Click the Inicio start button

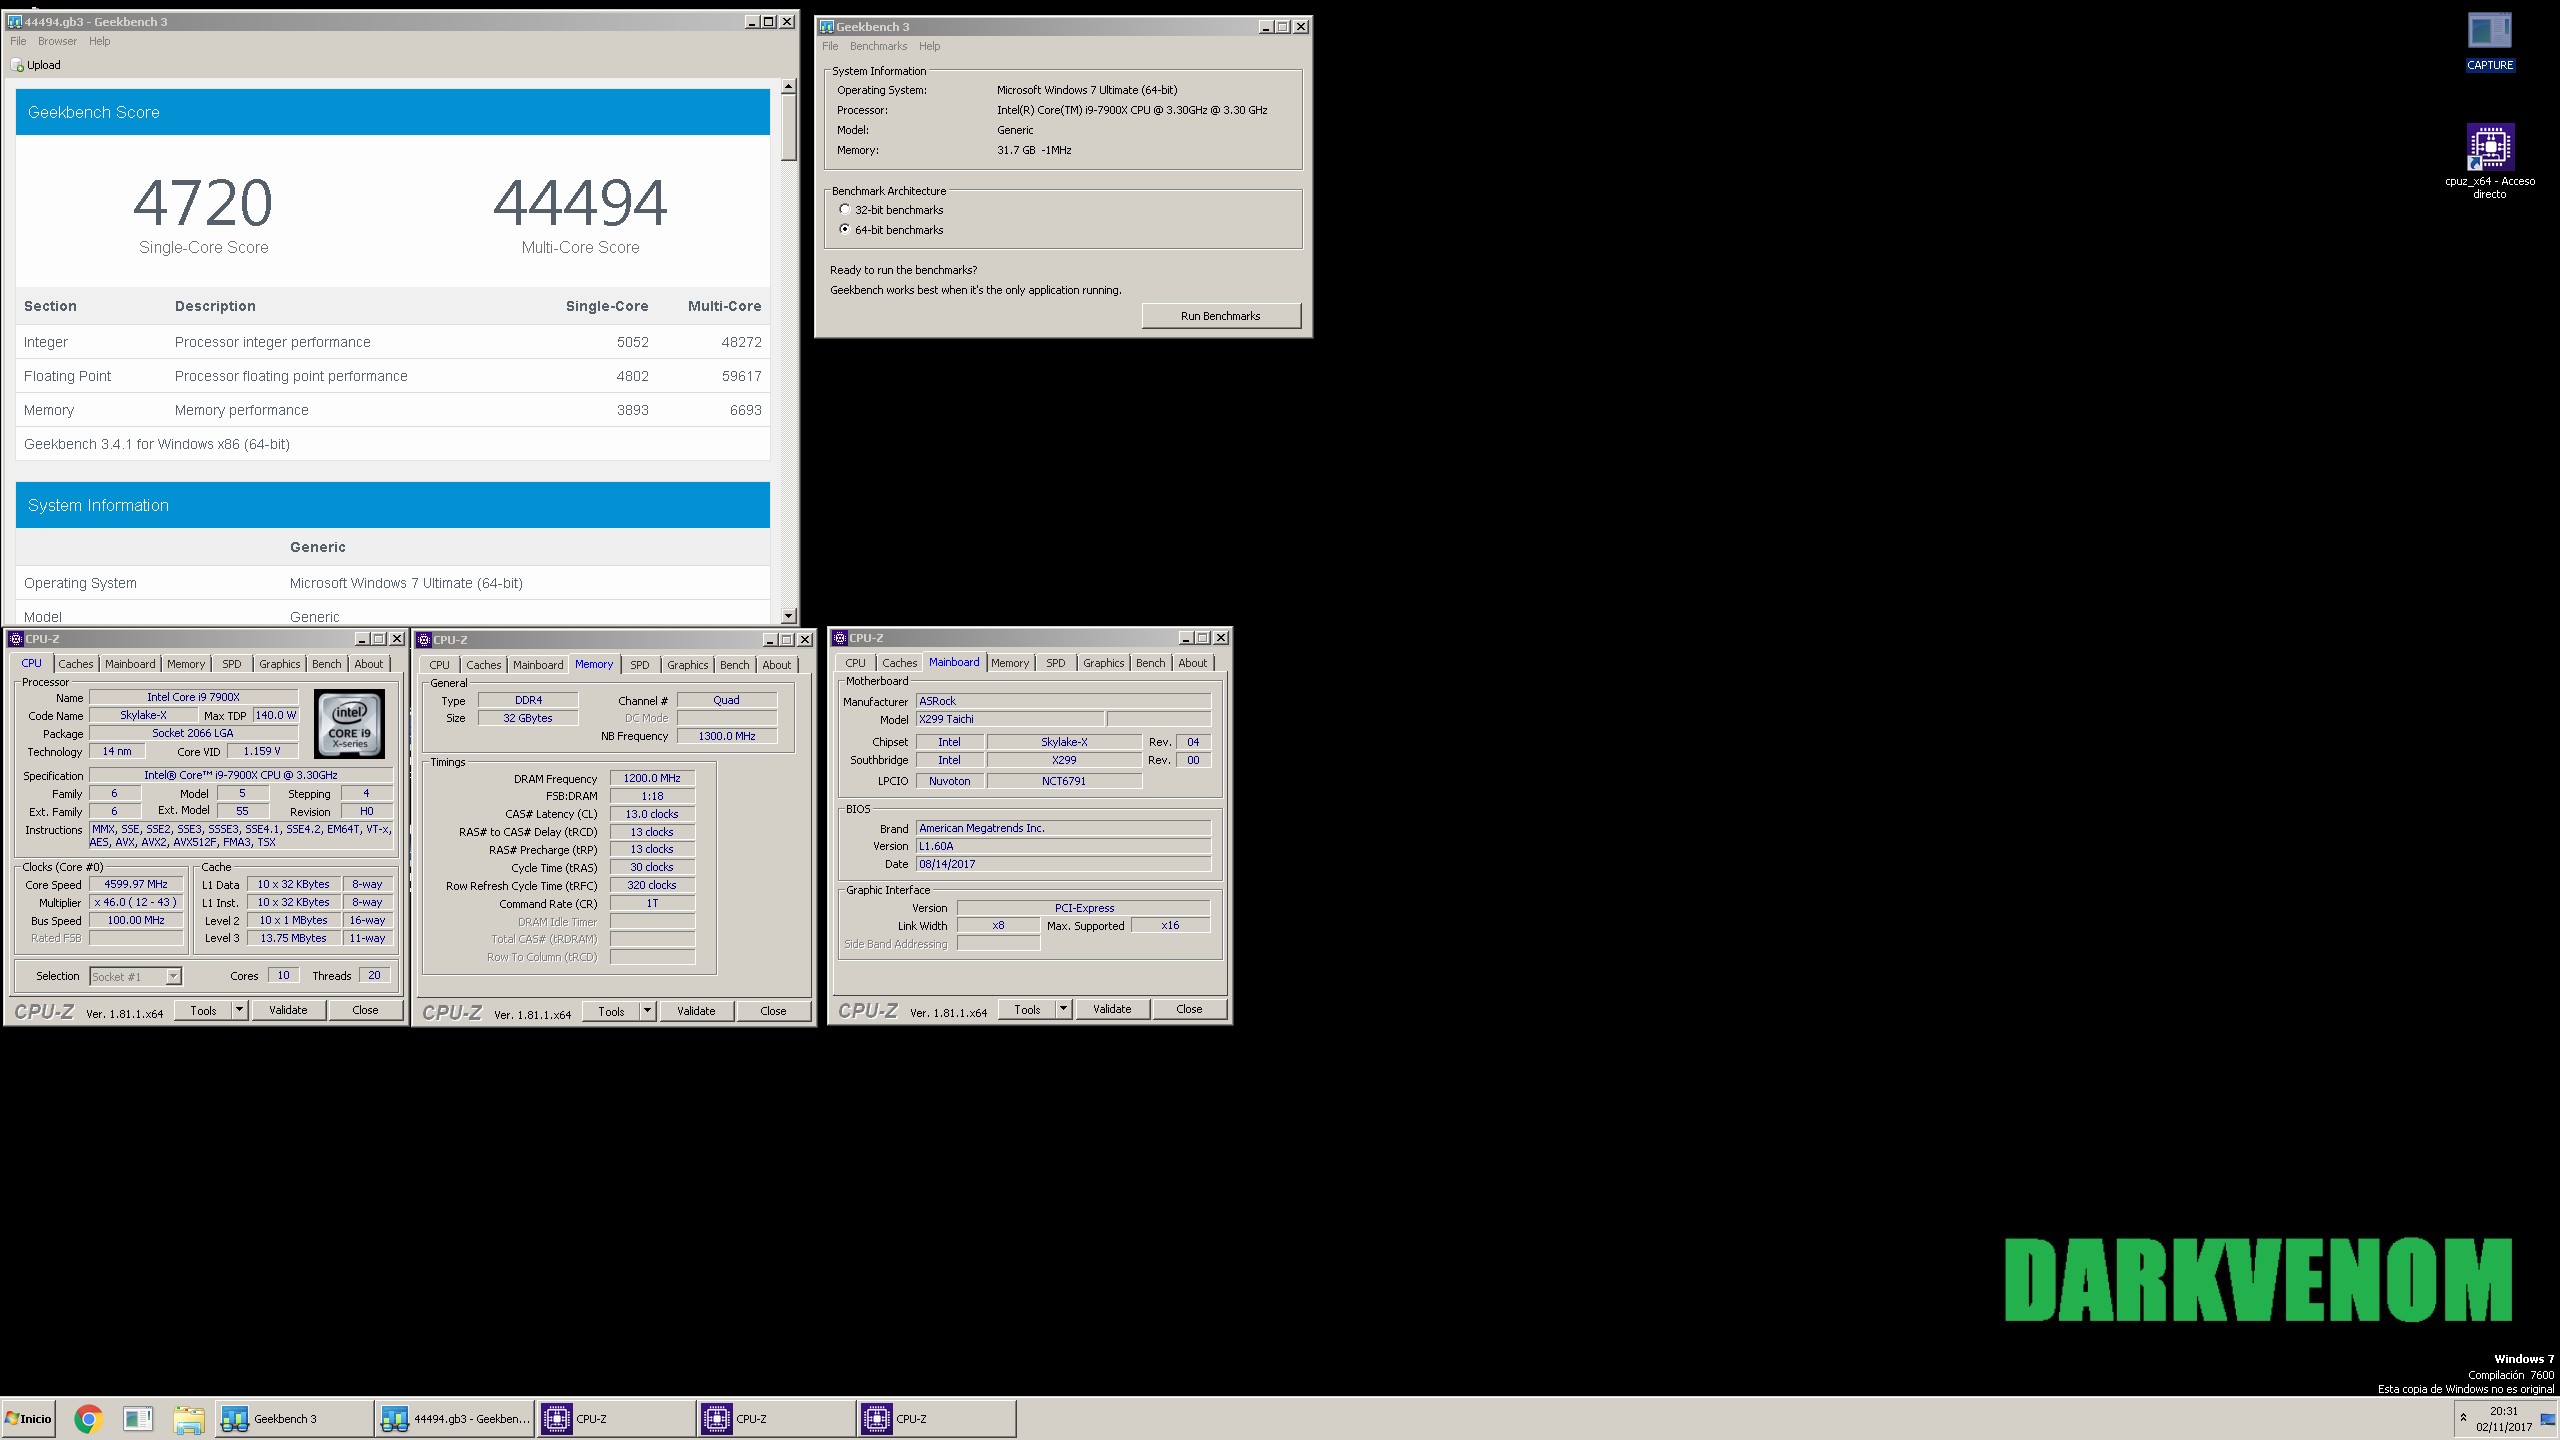[x=29, y=1418]
